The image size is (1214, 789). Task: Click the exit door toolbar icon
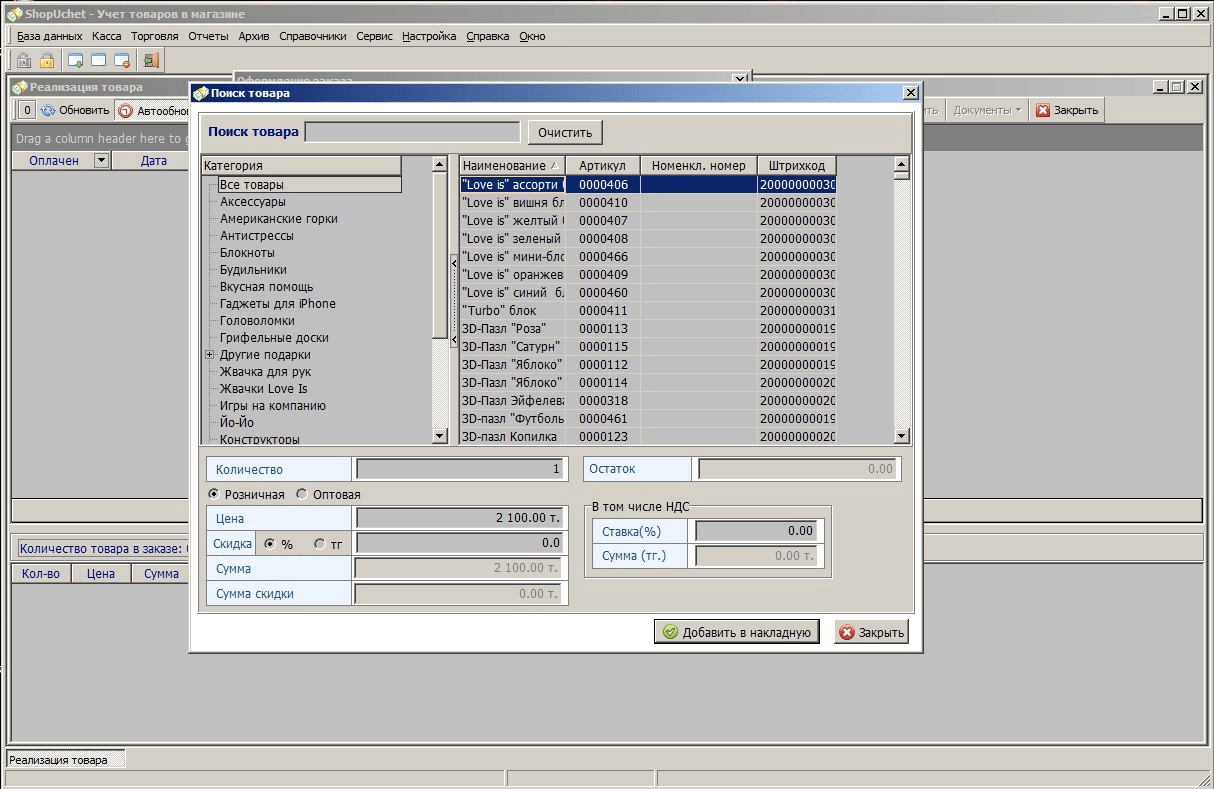tap(151, 61)
